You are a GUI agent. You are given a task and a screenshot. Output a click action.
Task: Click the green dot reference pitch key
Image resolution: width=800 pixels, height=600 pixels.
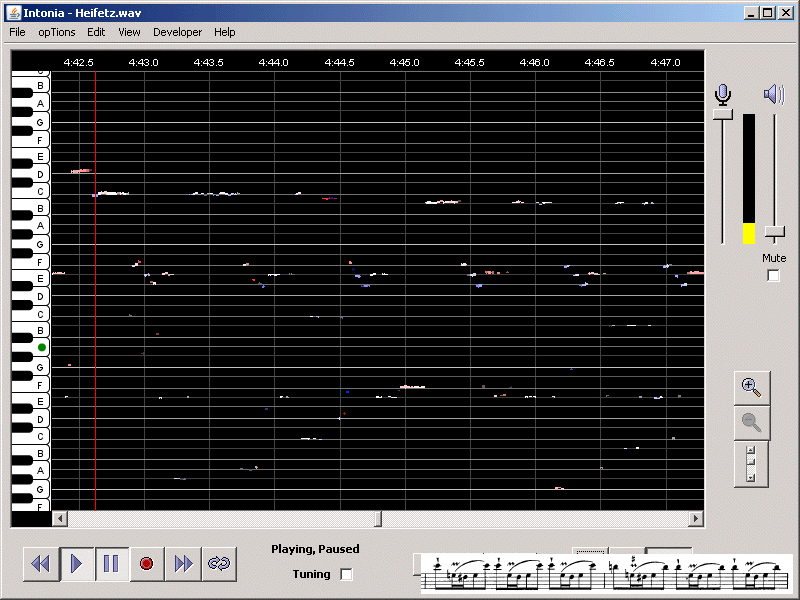[x=42, y=347]
